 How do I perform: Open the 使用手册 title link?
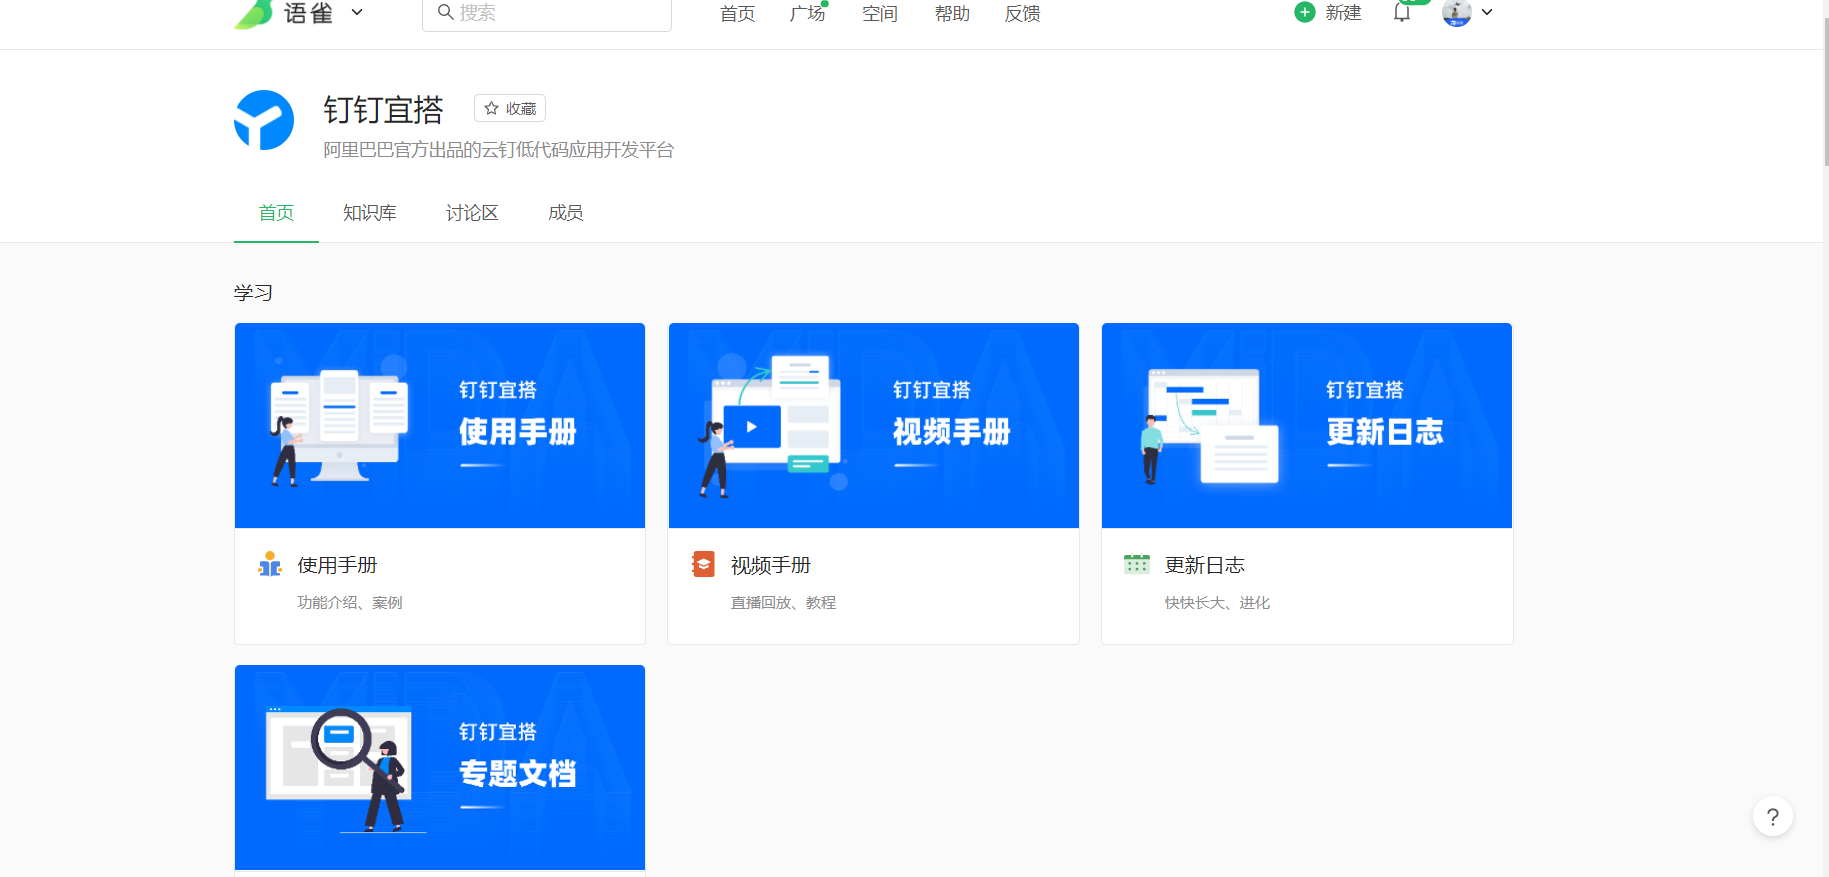pyautogui.click(x=337, y=565)
